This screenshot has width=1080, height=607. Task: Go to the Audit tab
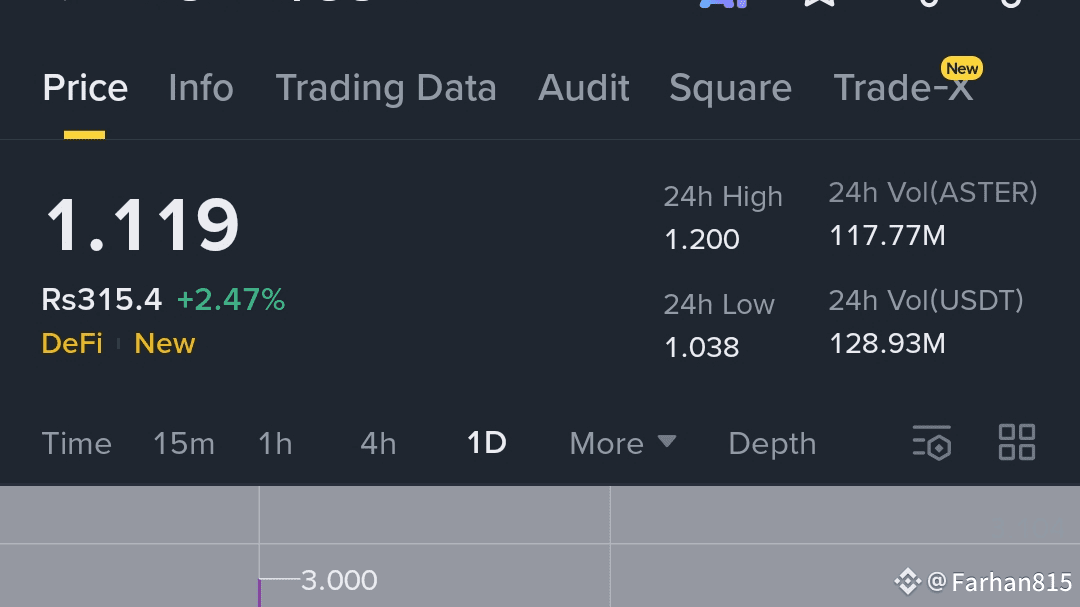(584, 88)
